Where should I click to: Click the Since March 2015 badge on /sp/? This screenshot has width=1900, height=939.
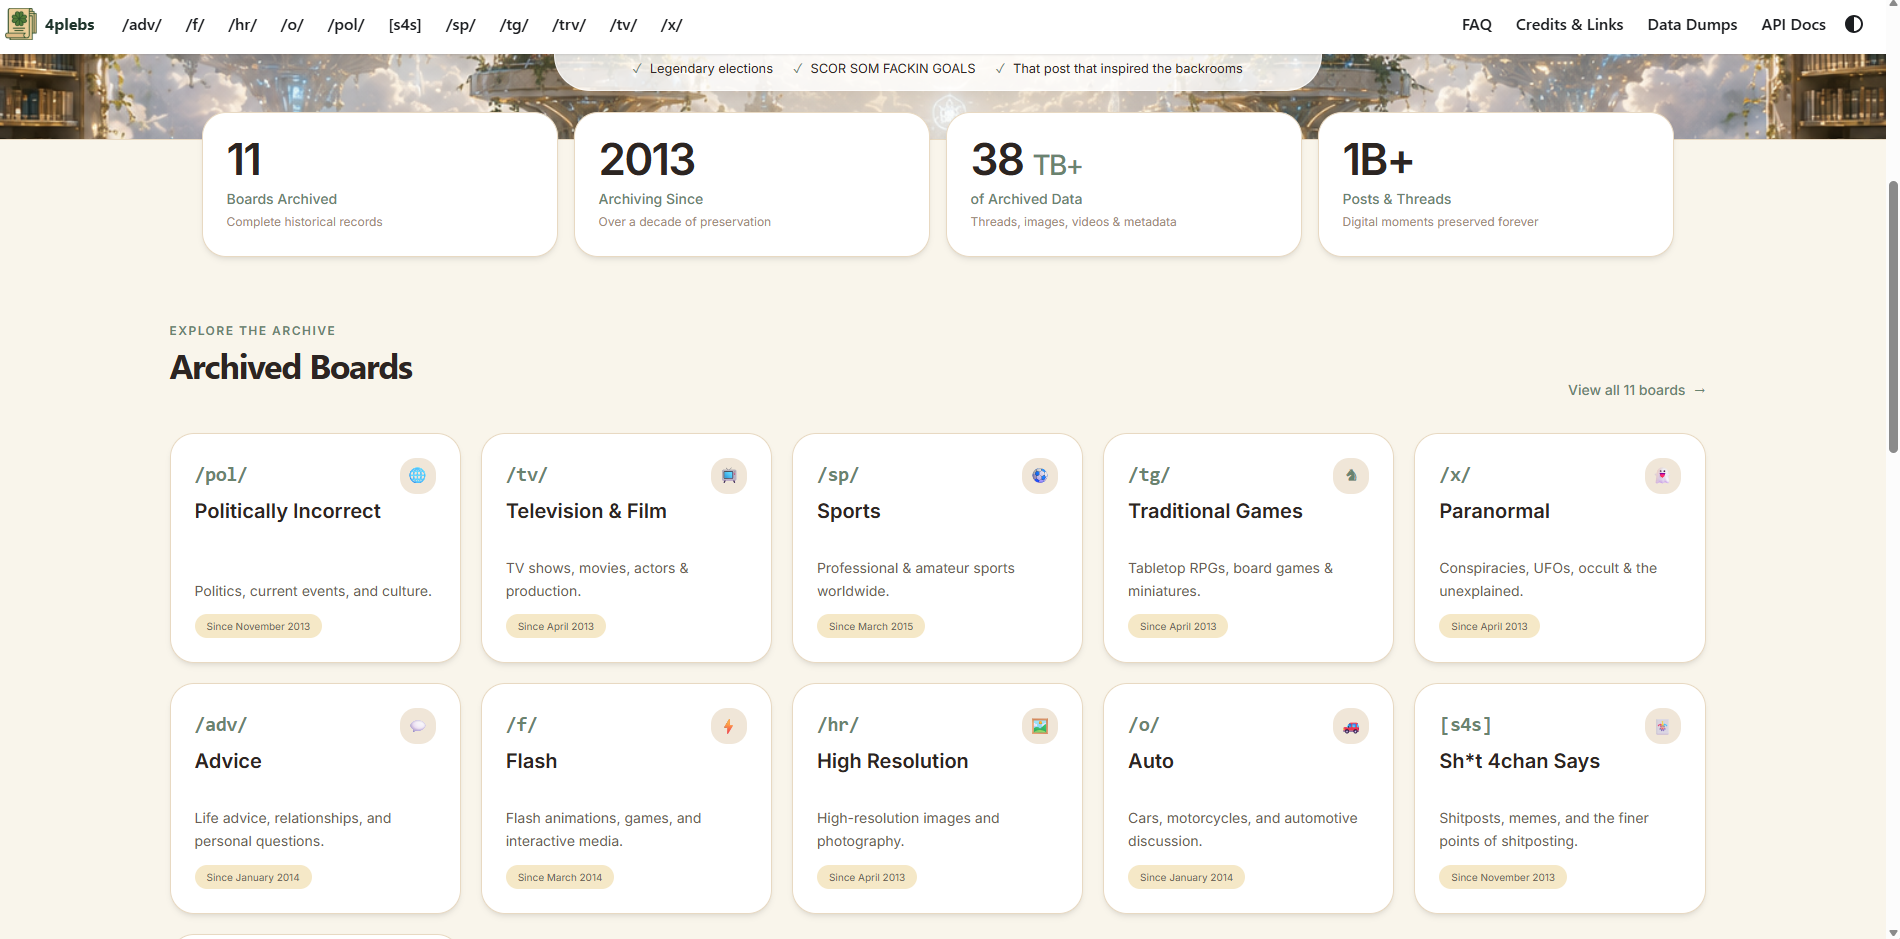pyautogui.click(x=871, y=627)
